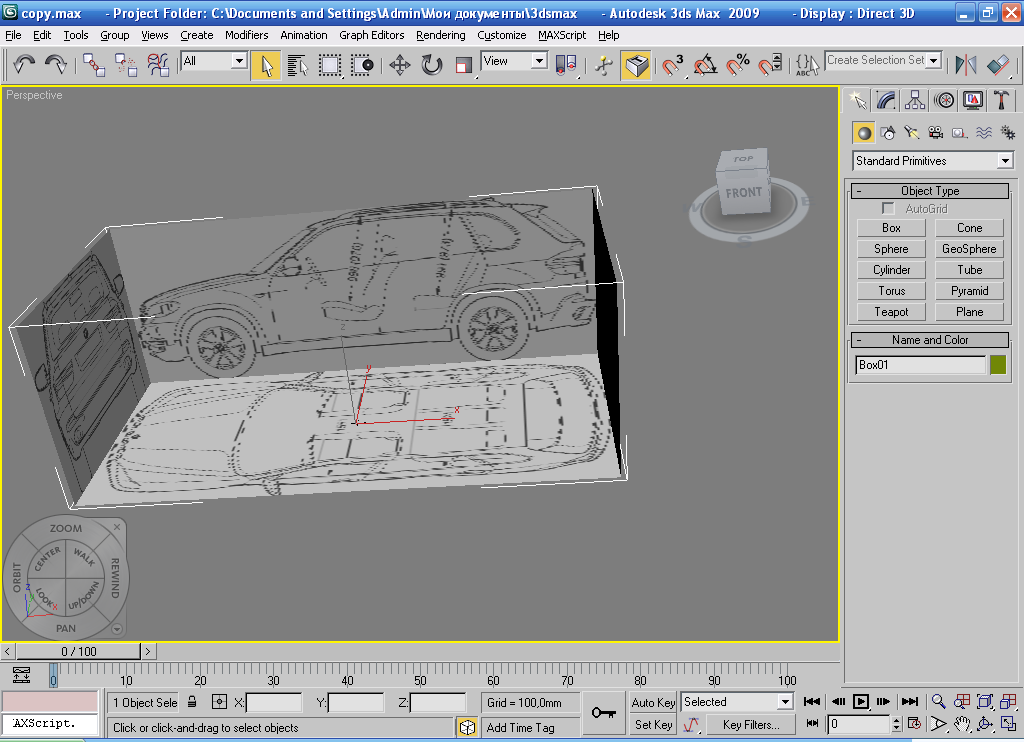The image size is (1024, 742).
Task: Open Box01 object color swatch
Action: coord(998,364)
